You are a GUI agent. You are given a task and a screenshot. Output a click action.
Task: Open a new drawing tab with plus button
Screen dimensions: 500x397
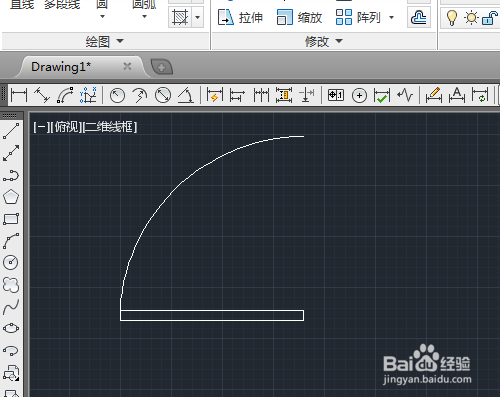[x=162, y=67]
